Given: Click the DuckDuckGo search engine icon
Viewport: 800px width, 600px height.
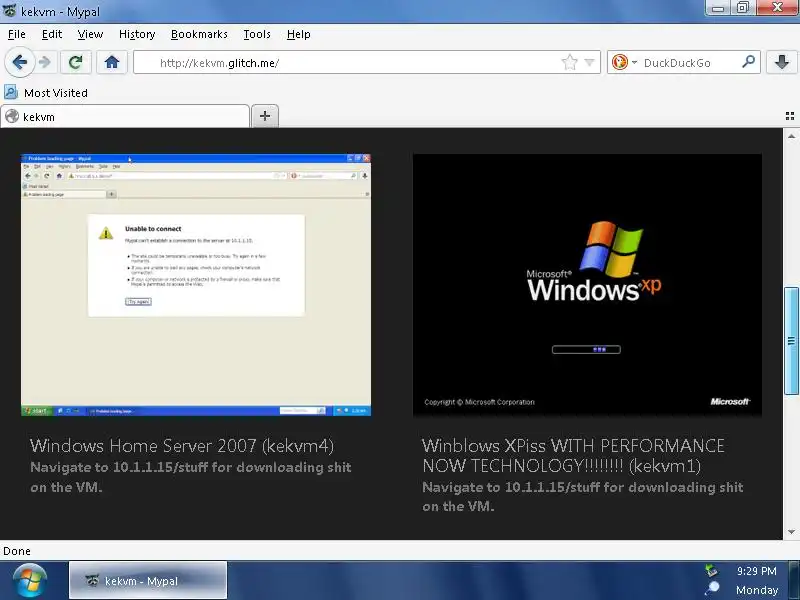Looking at the screenshot, I should pos(619,62).
